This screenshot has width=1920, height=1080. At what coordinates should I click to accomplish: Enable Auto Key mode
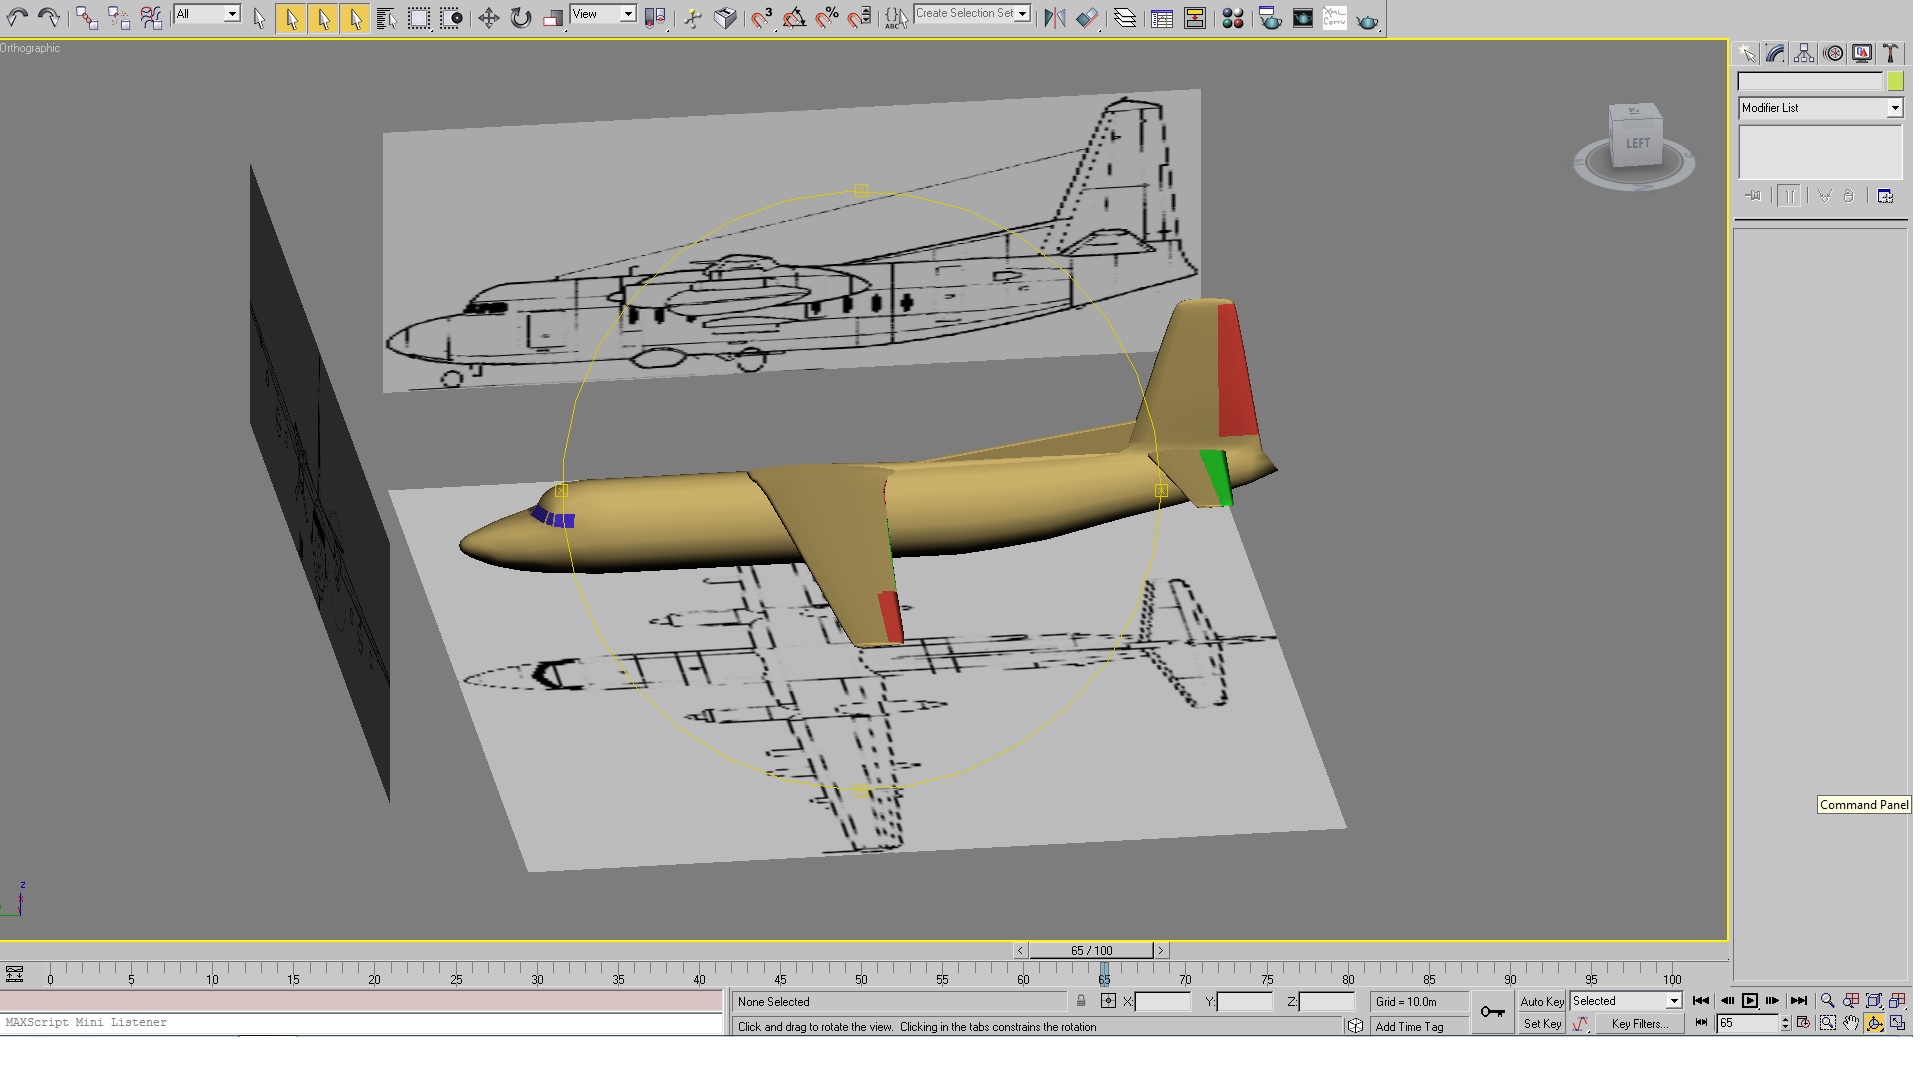point(1541,1001)
